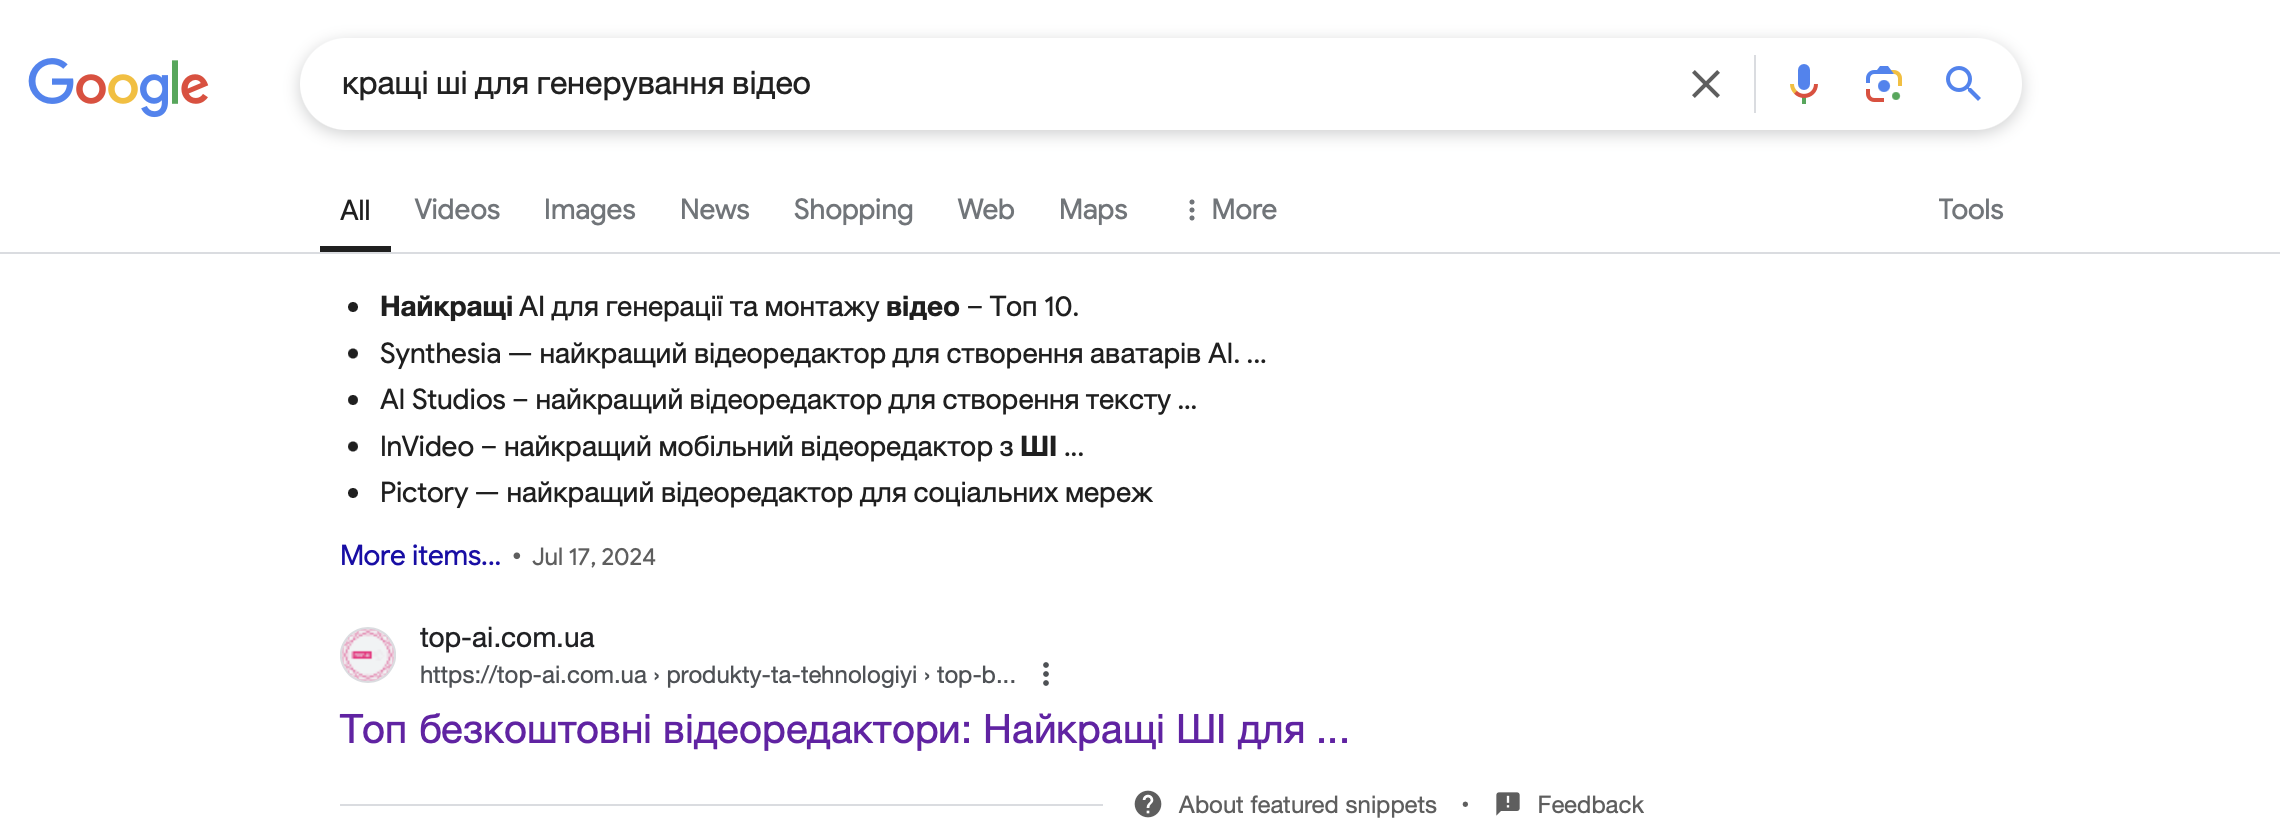Expand the More search filters menu
Viewport: 2280px width, 832px height.
tap(1231, 210)
